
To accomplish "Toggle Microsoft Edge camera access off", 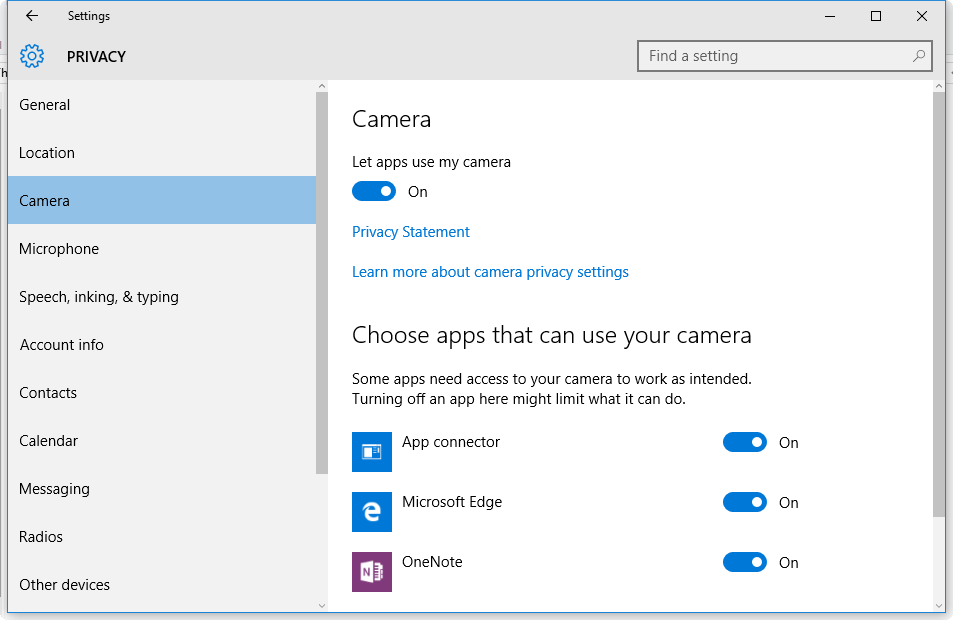I will coord(745,502).
